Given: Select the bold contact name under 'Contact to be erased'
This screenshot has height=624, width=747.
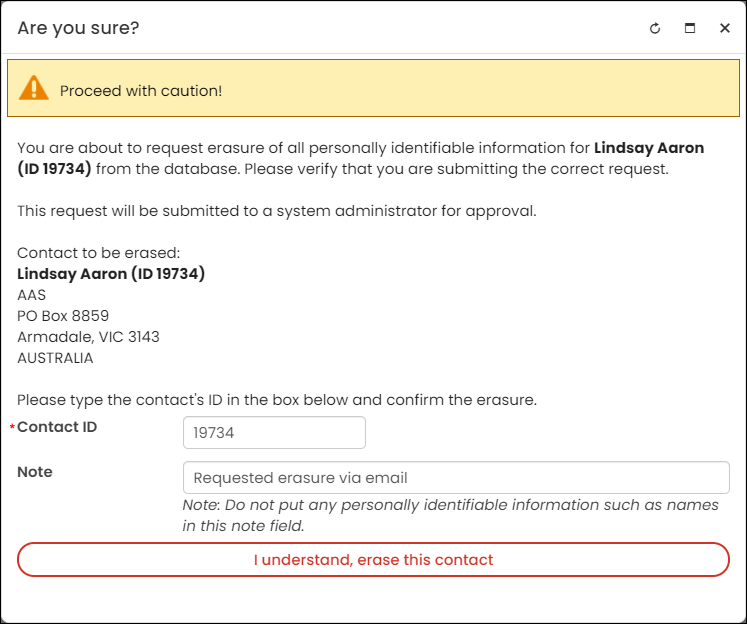Looking at the screenshot, I should tap(111, 274).
